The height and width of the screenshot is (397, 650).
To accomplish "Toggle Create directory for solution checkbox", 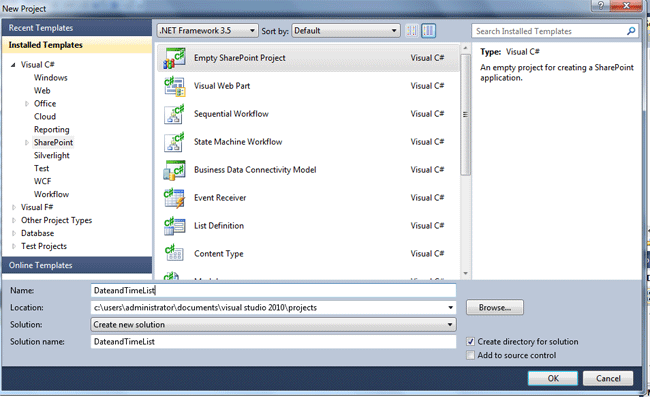I will (x=471, y=341).
